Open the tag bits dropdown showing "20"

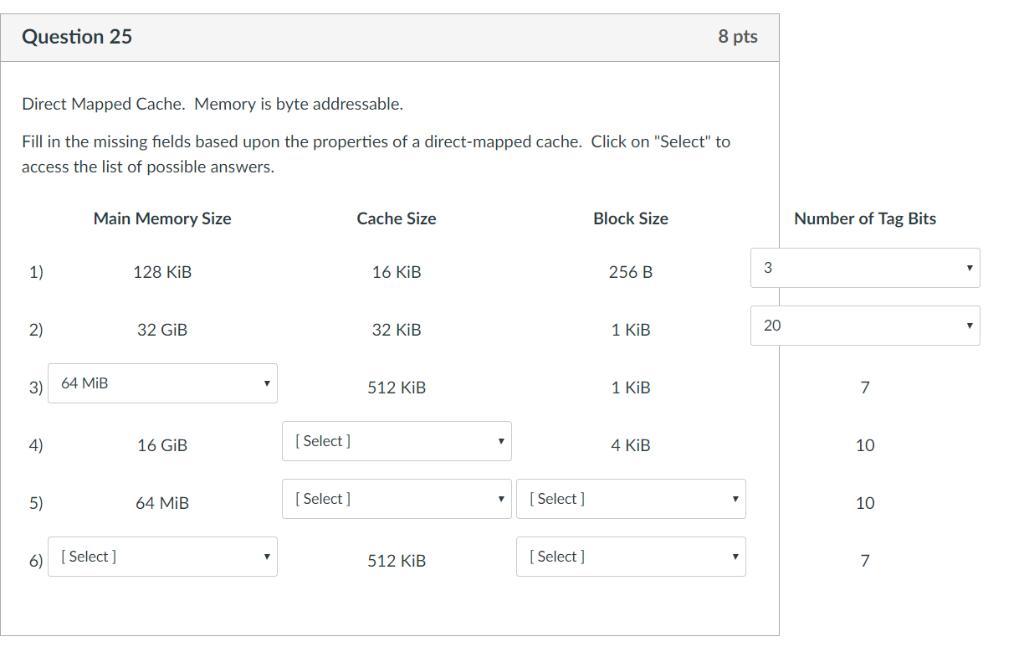[x=865, y=325]
